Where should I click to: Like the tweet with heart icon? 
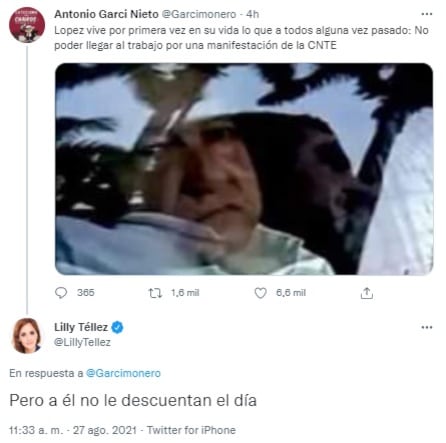(x=260, y=293)
